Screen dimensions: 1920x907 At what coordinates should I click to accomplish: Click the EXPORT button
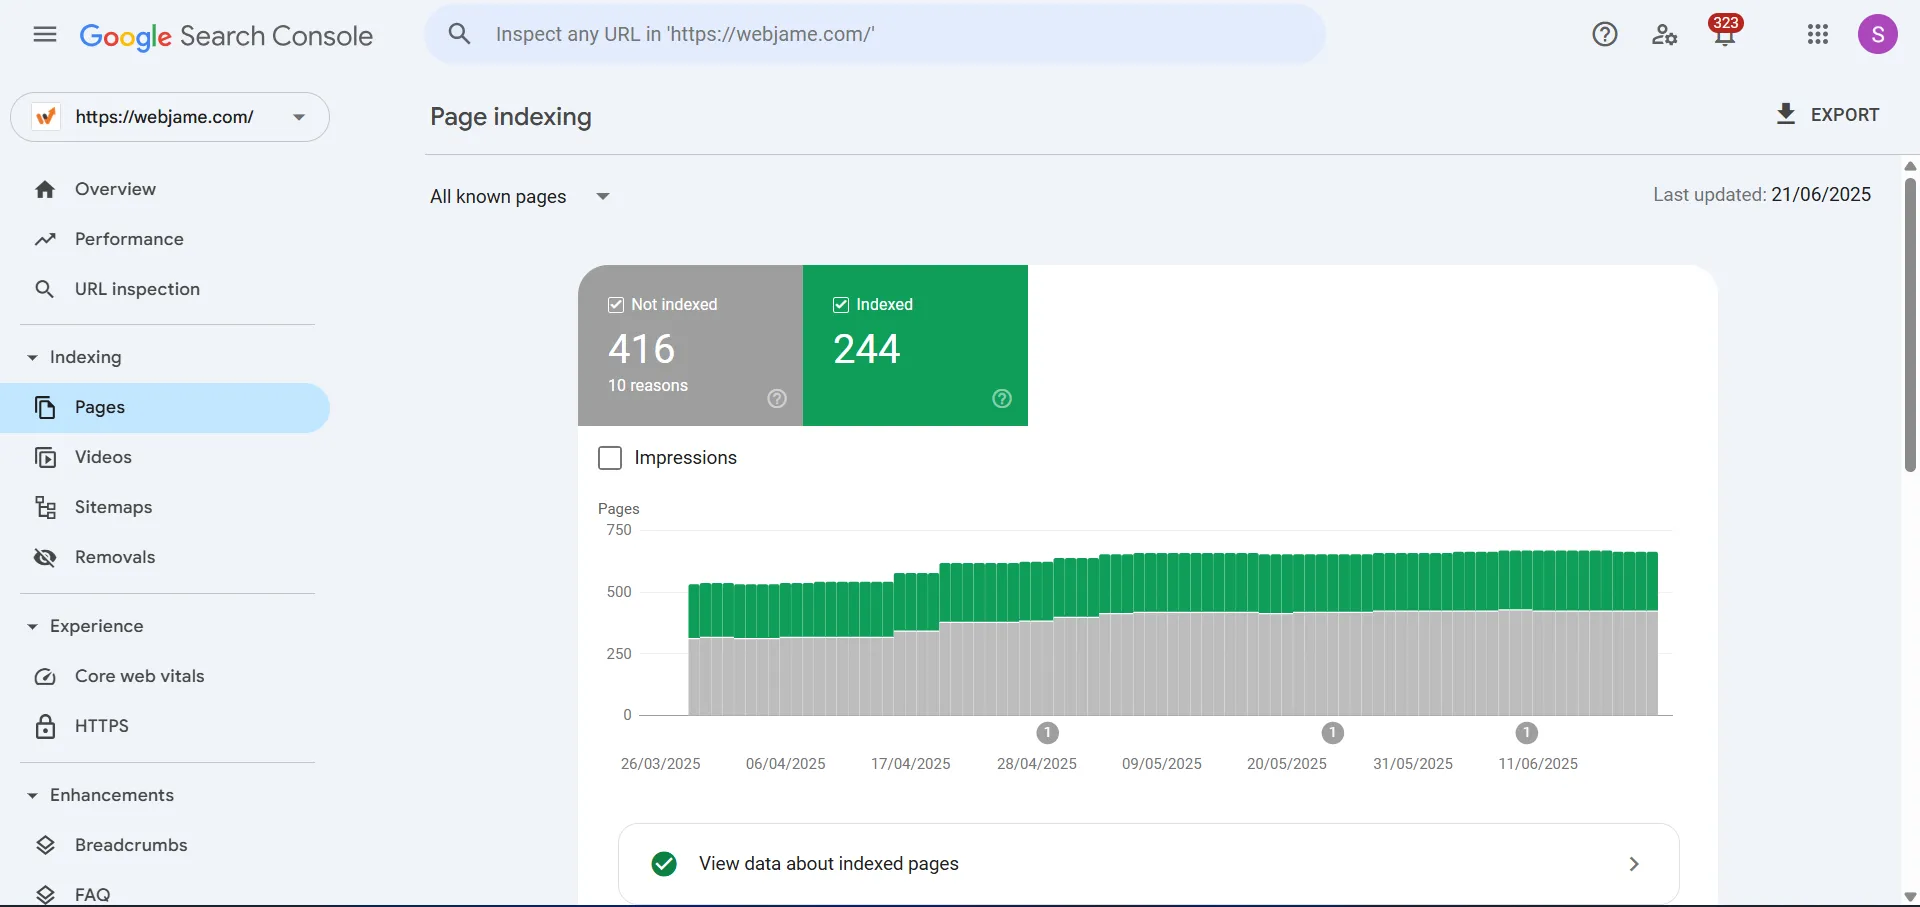(x=1828, y=115)
